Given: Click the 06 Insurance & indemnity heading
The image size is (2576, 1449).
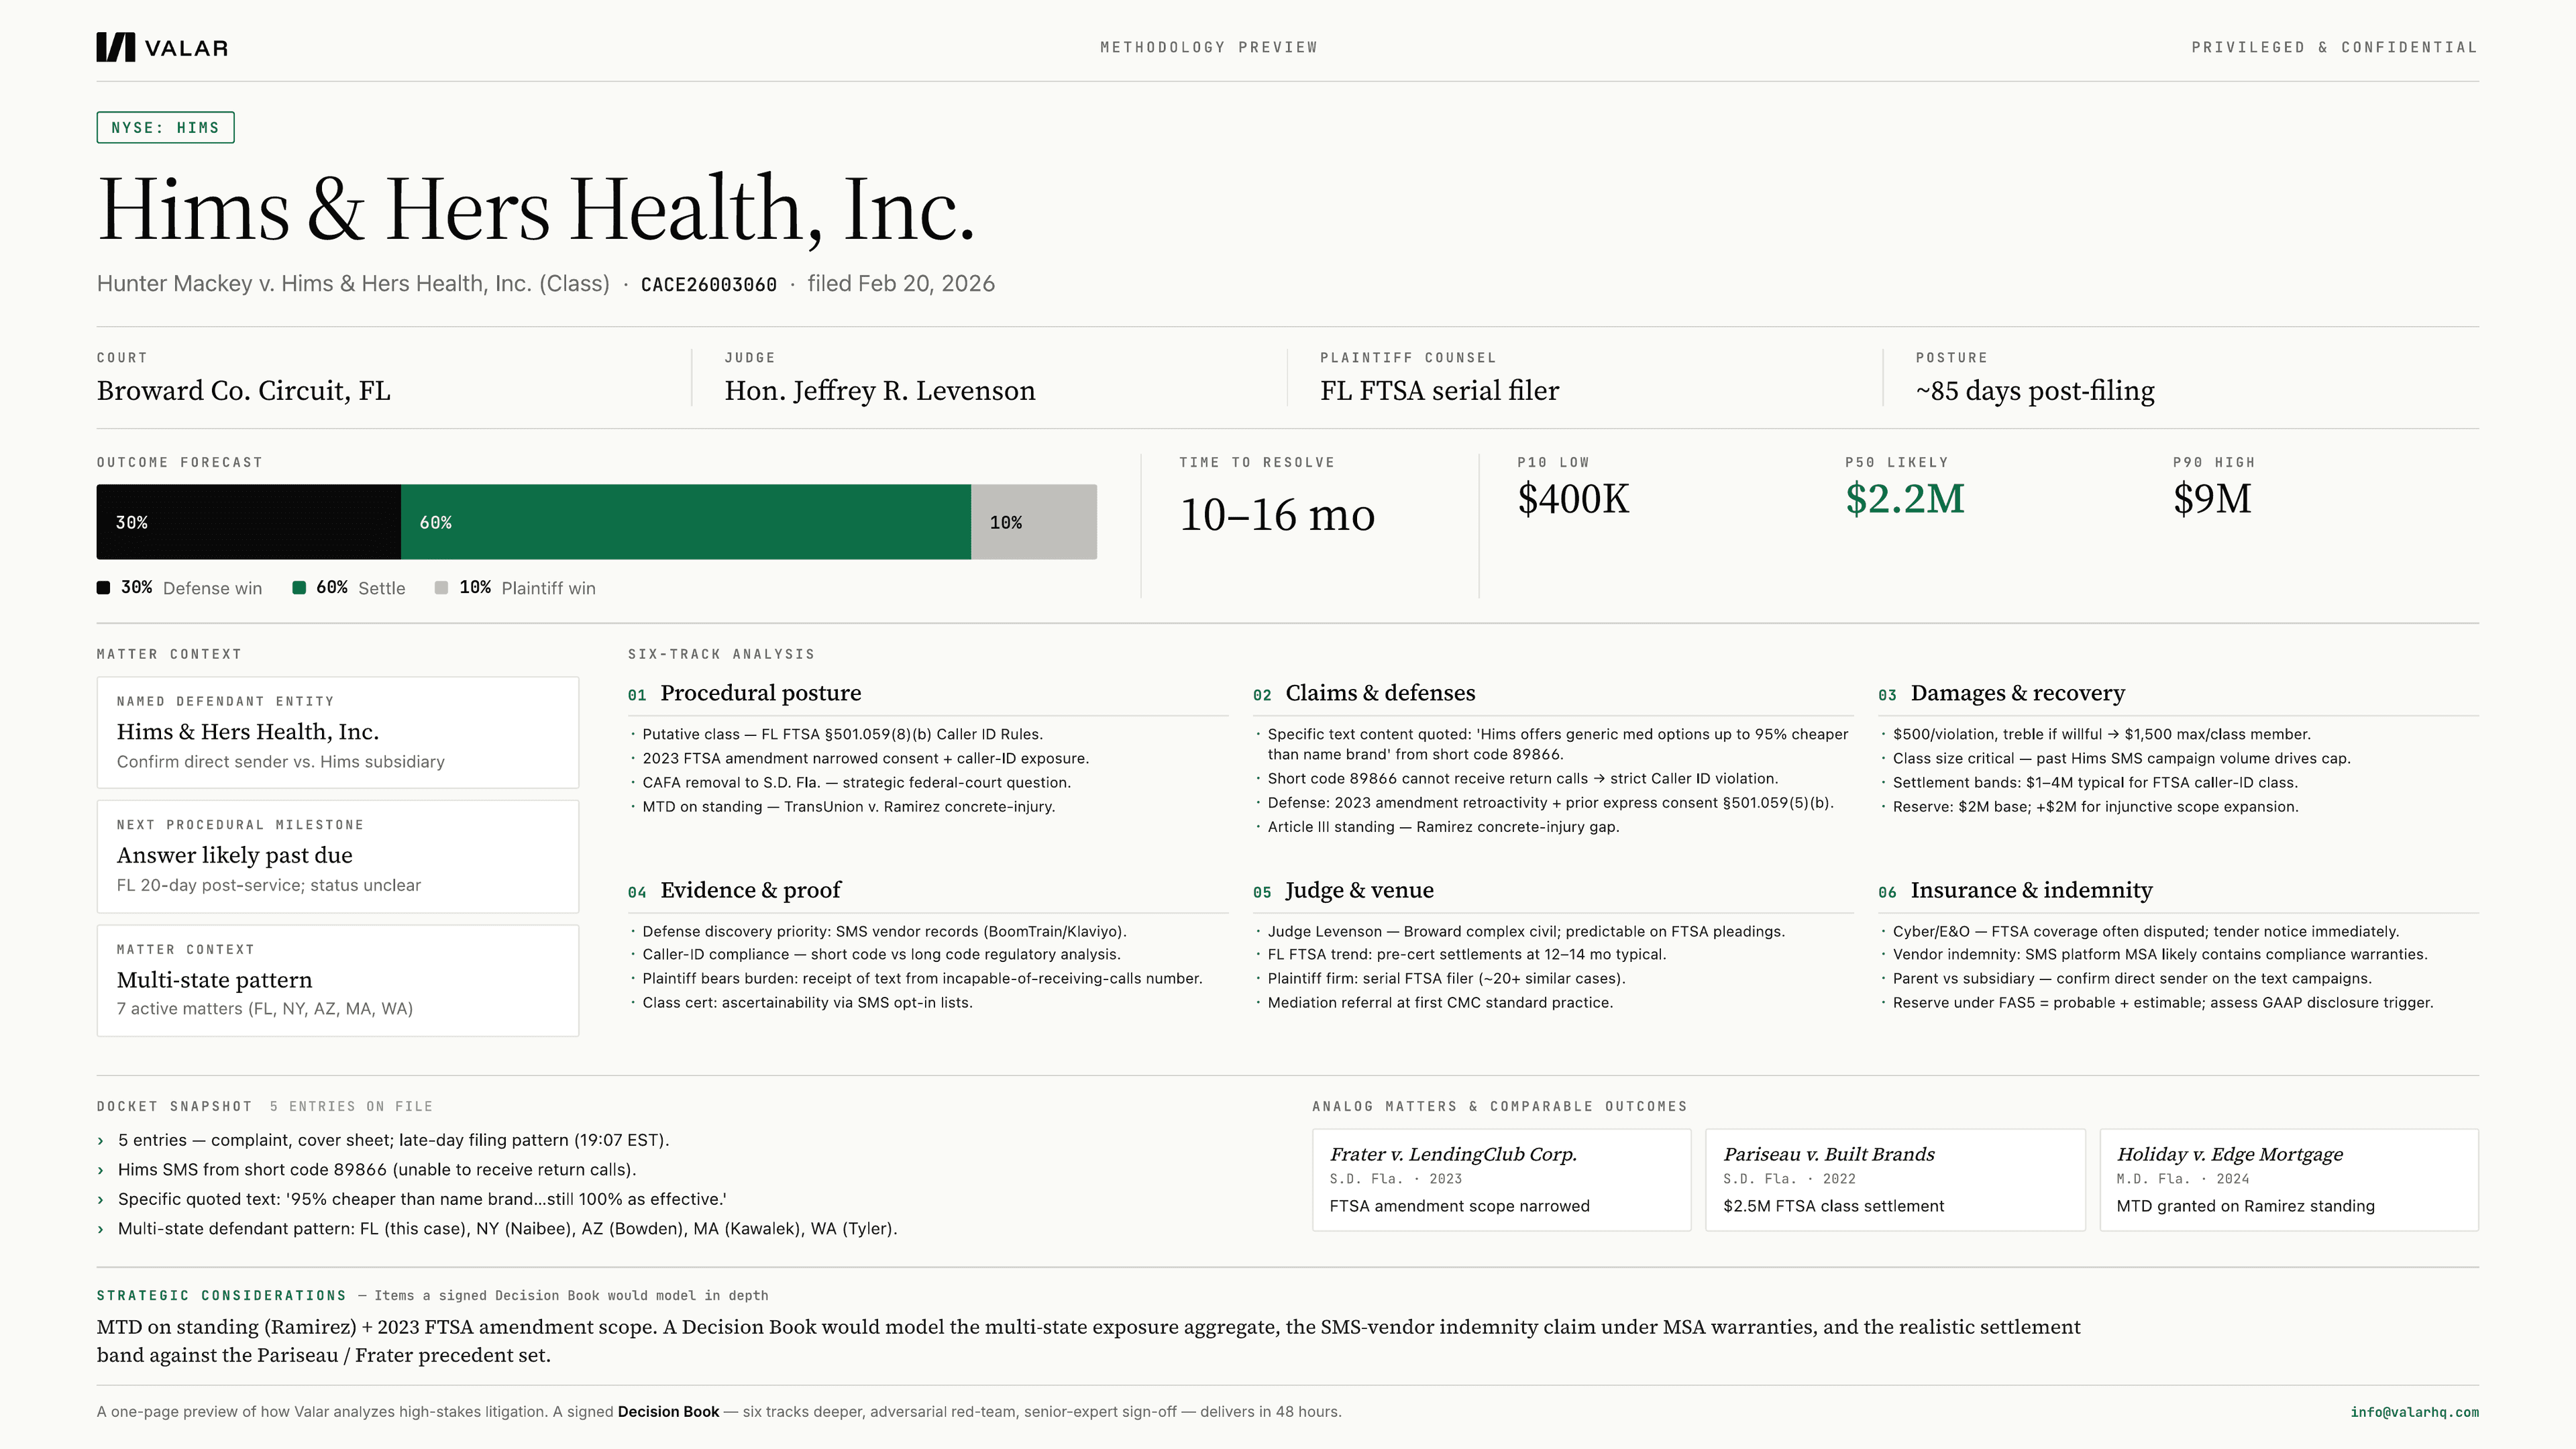Looking at the screenshot, I should 2015,890.
